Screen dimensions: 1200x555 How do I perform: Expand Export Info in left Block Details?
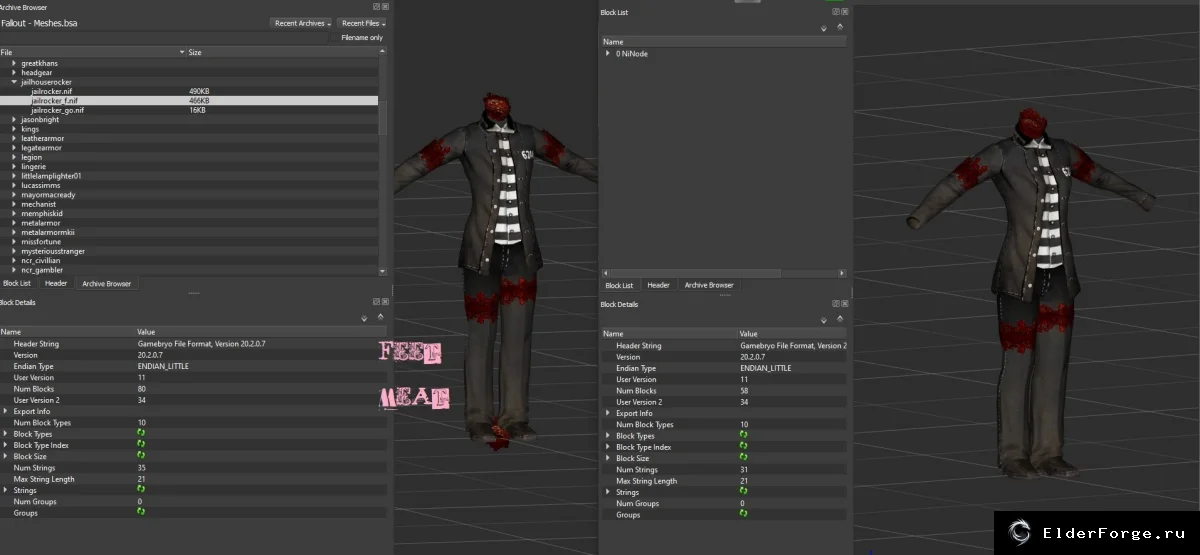pos(5,411)
